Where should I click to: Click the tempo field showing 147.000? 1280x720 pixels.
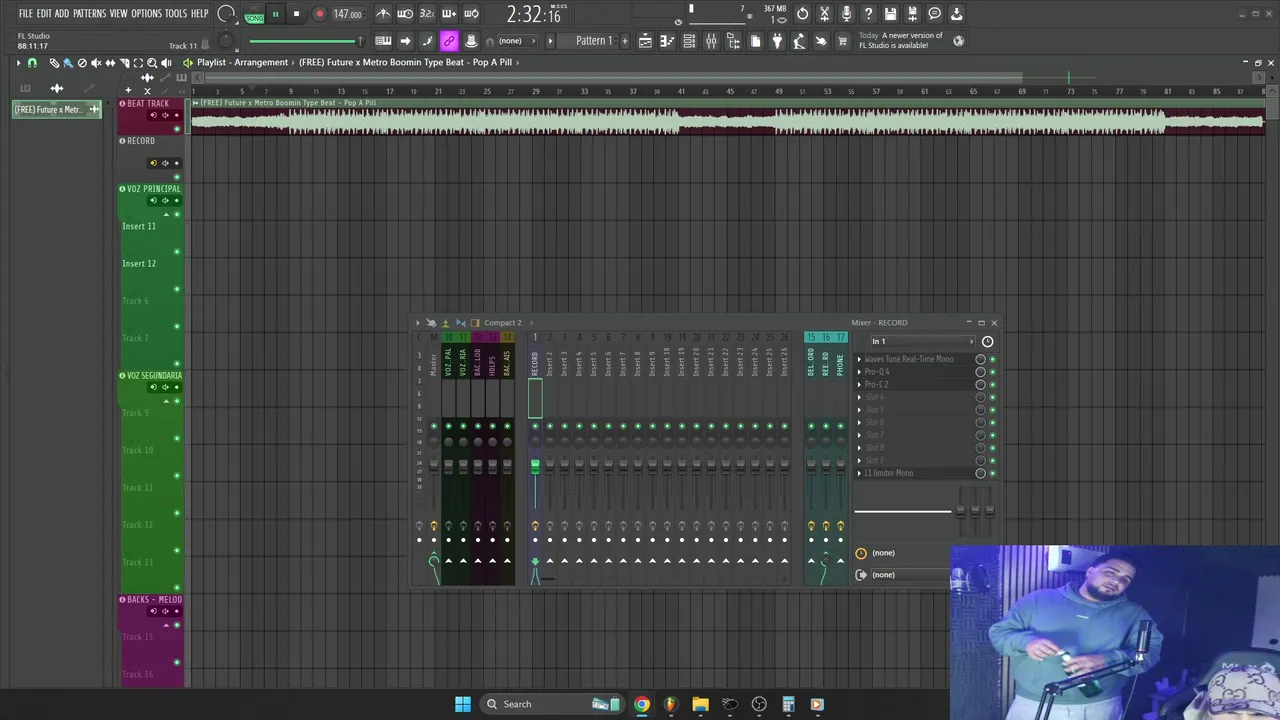(348, 14)
